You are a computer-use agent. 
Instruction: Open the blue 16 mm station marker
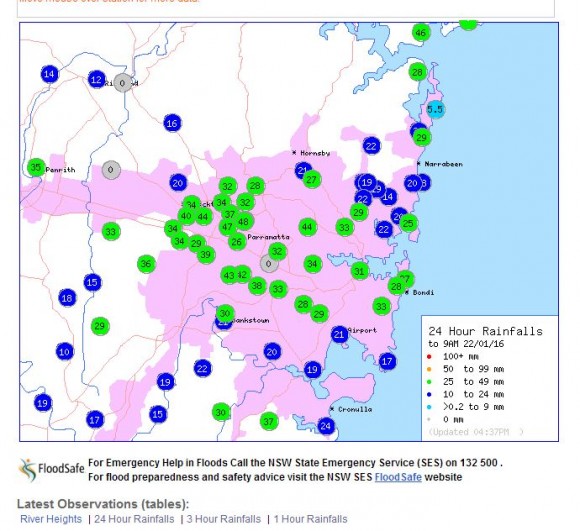[172, 123]
